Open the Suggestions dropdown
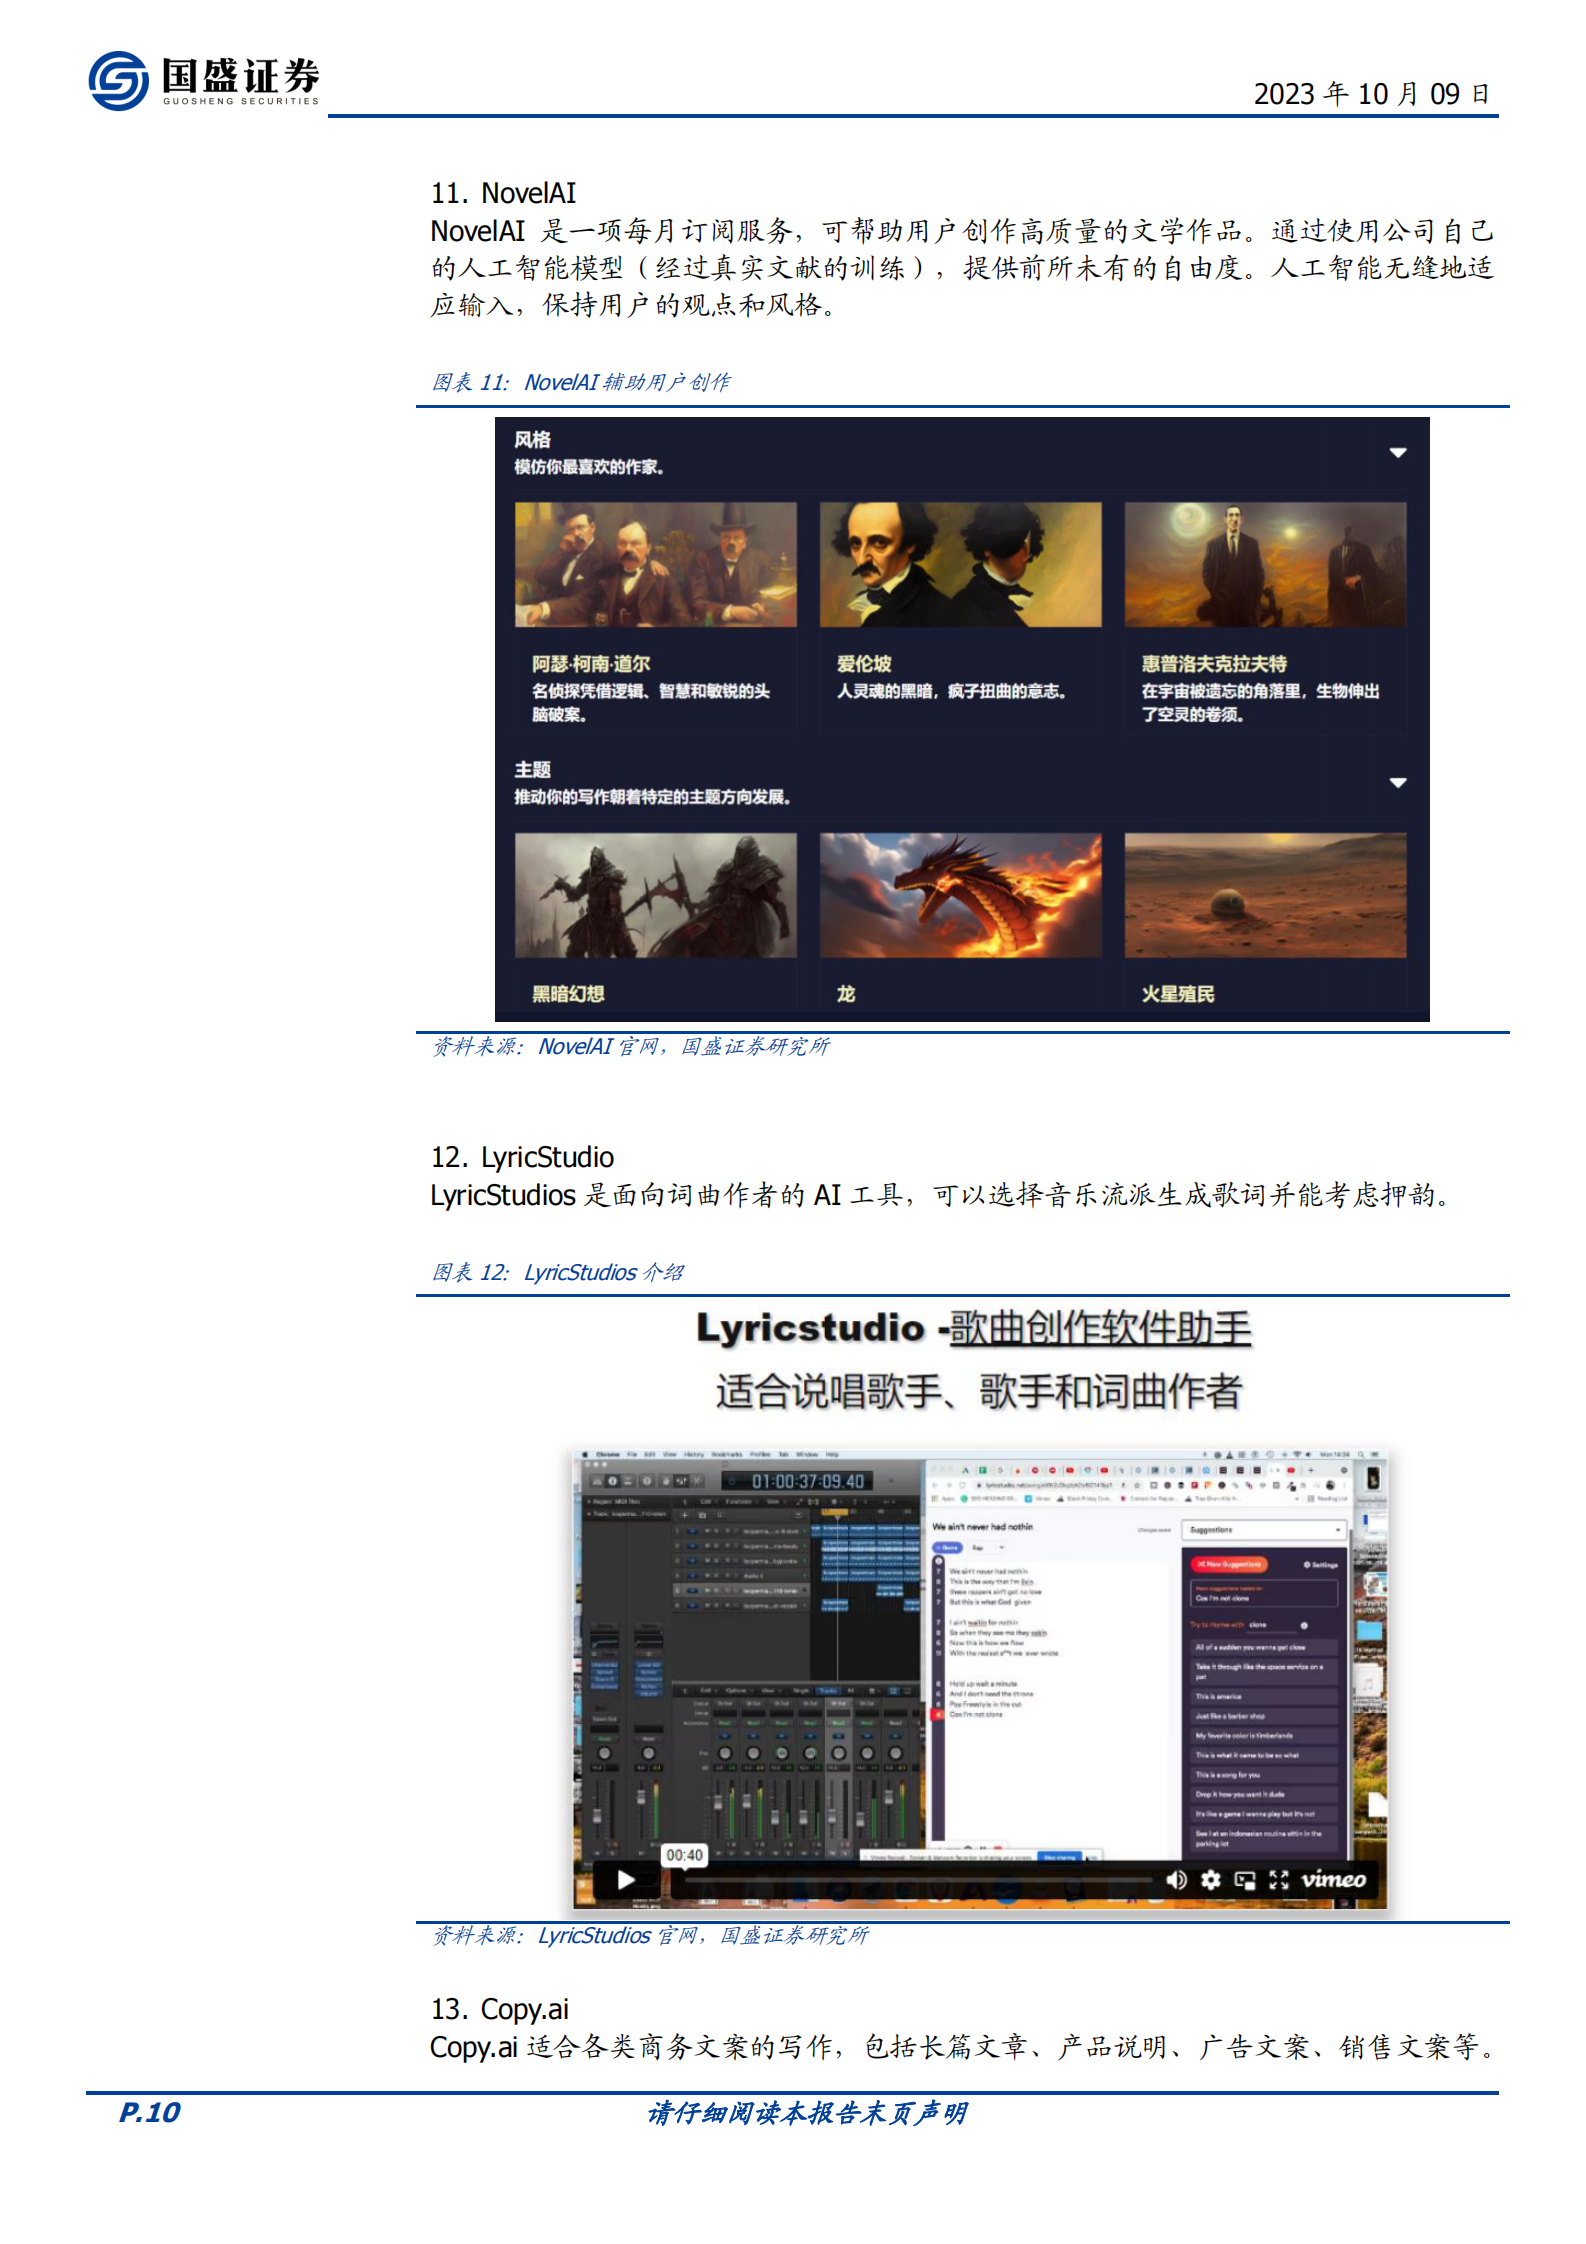Image resolution: width=1586 pixels, height=2244 pixels. tap(1264, 1530)
